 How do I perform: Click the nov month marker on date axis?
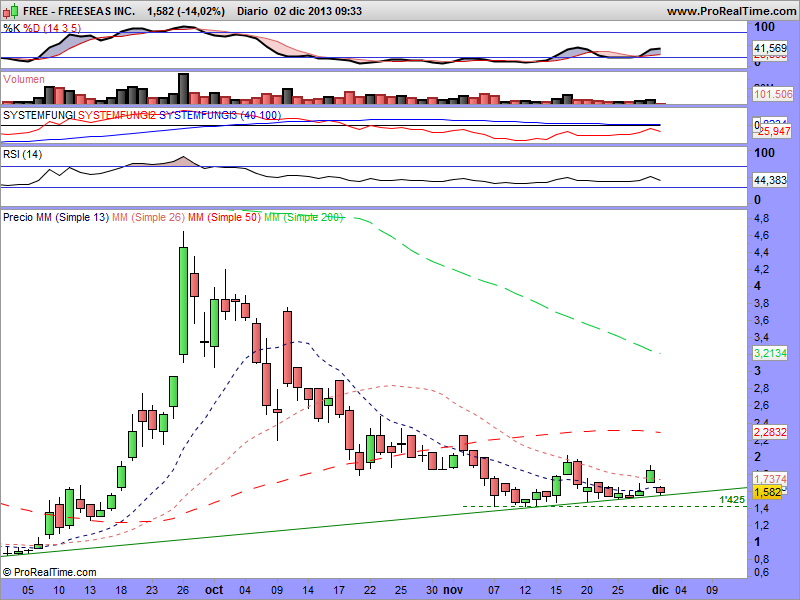coord(453,590)
